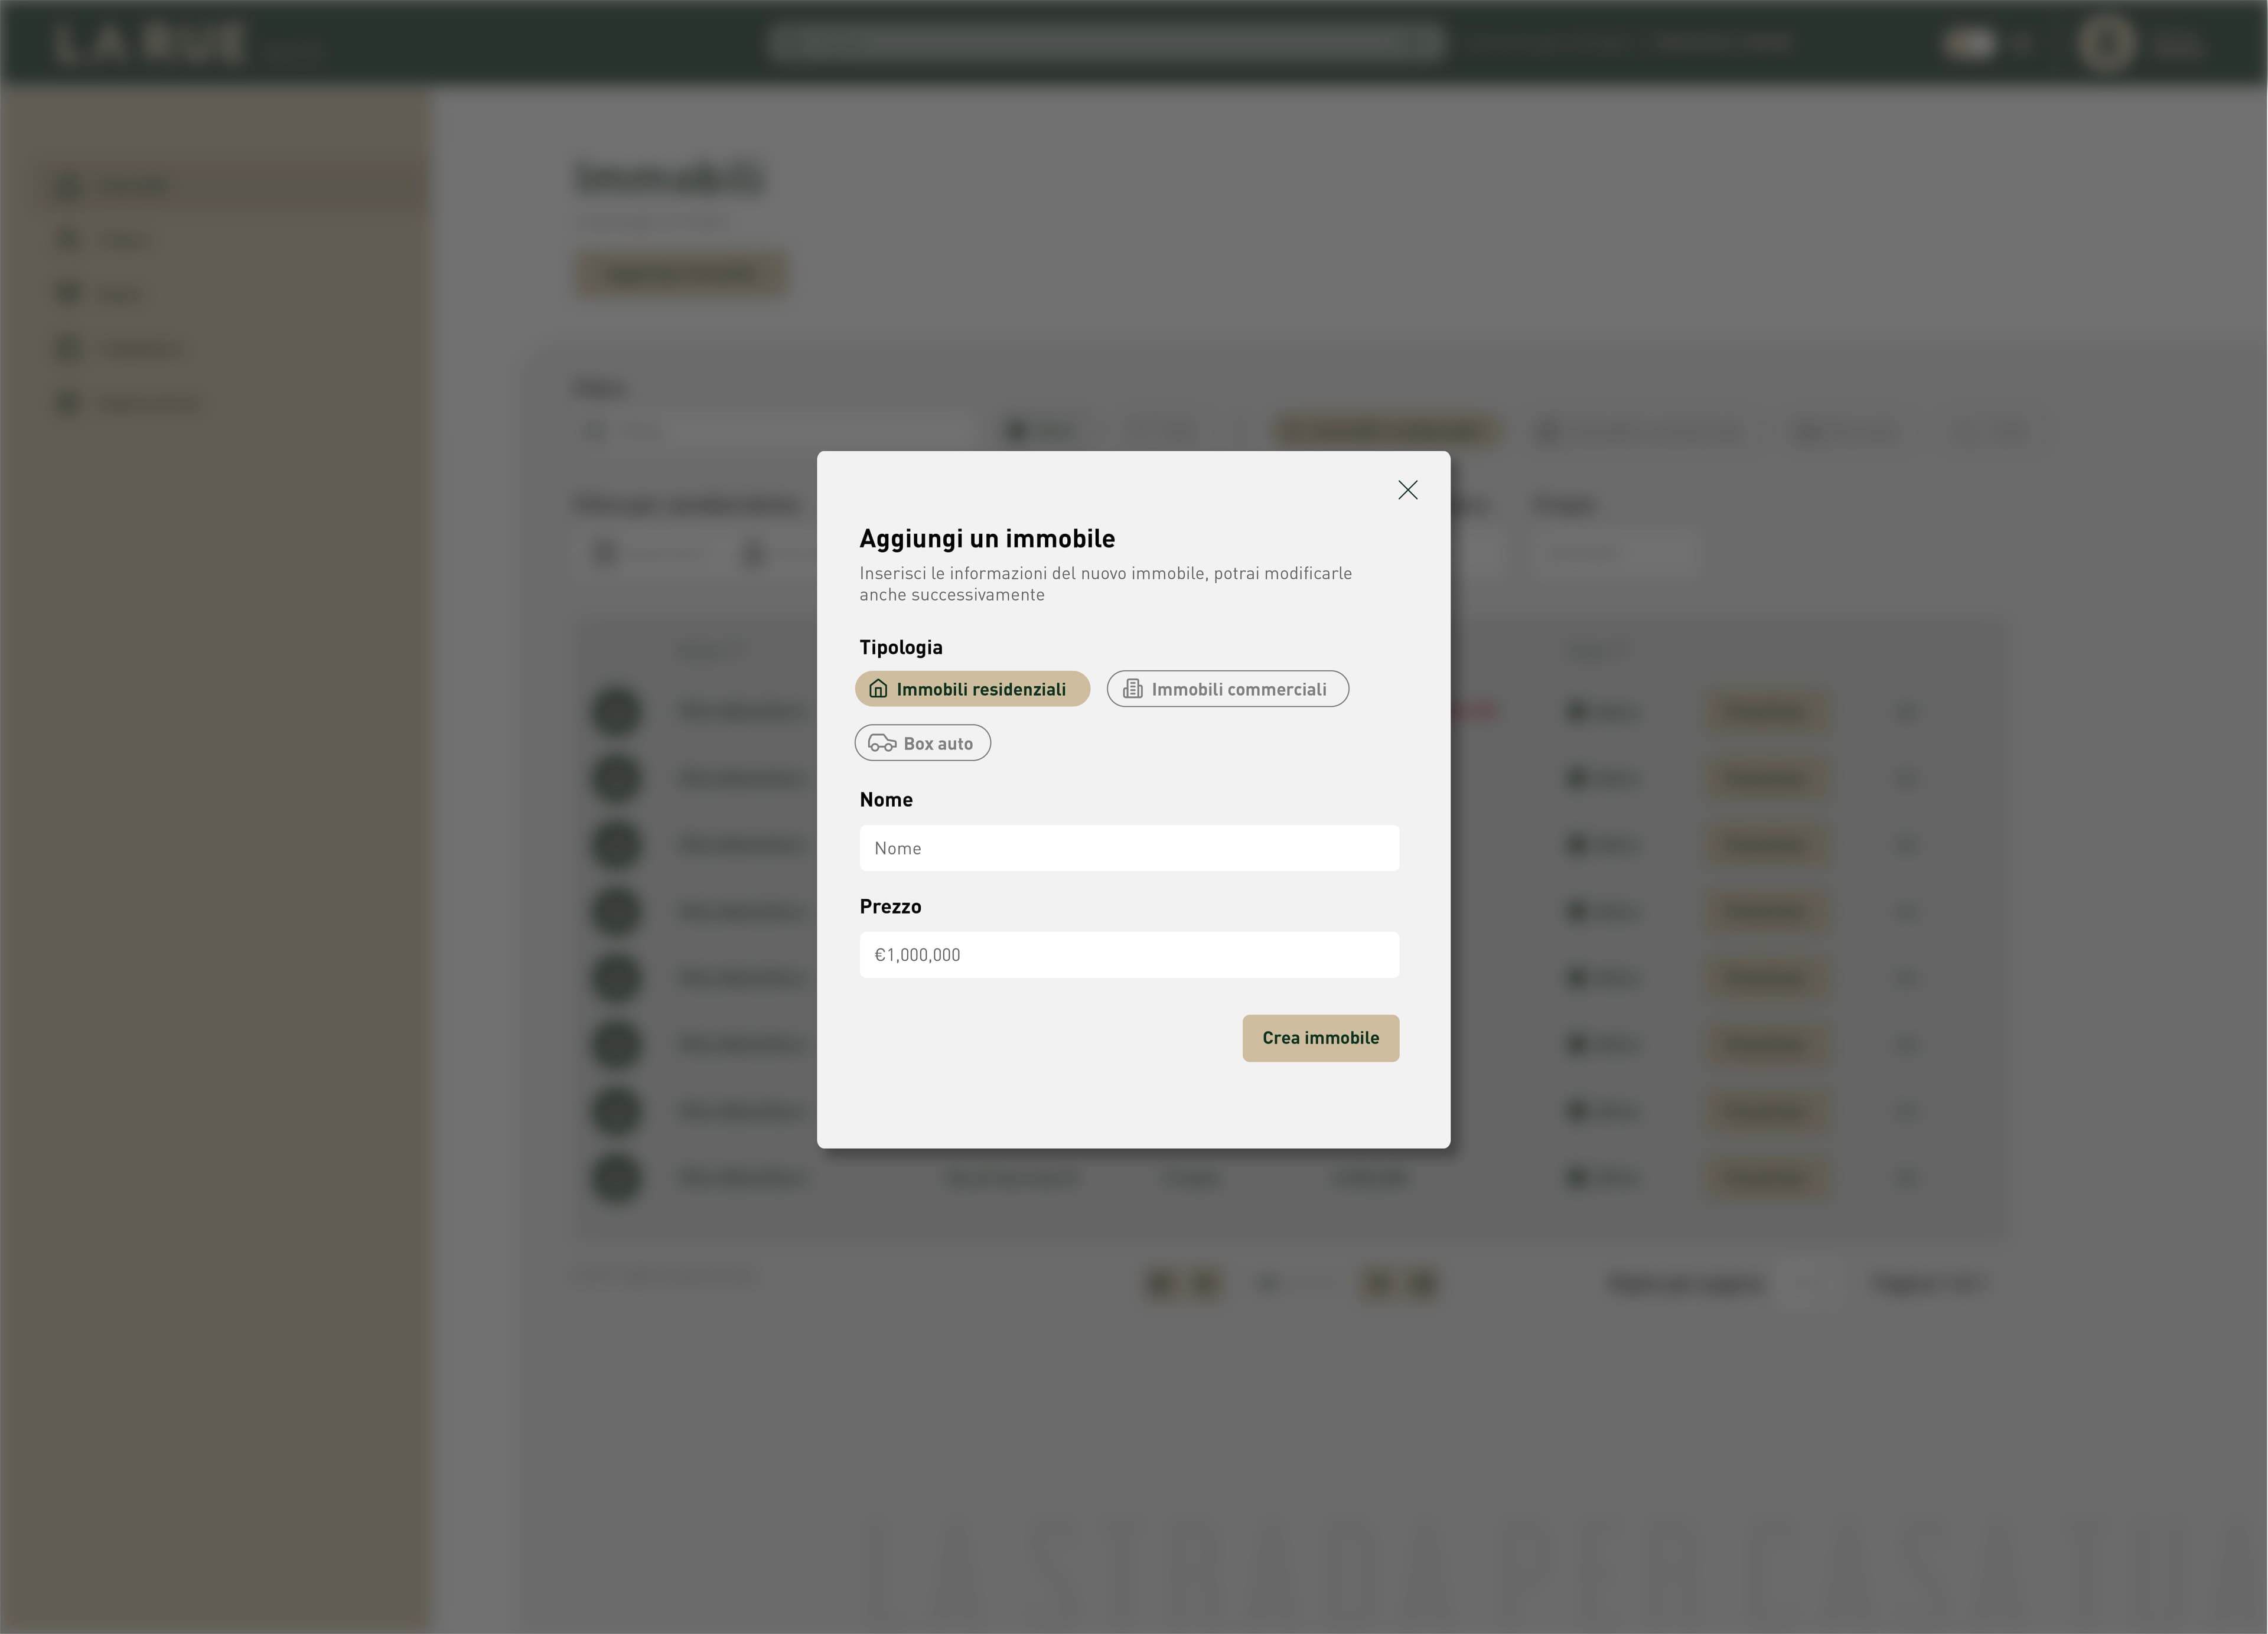Close the Aggiungi un immobile dialog

pos(1407,490)
